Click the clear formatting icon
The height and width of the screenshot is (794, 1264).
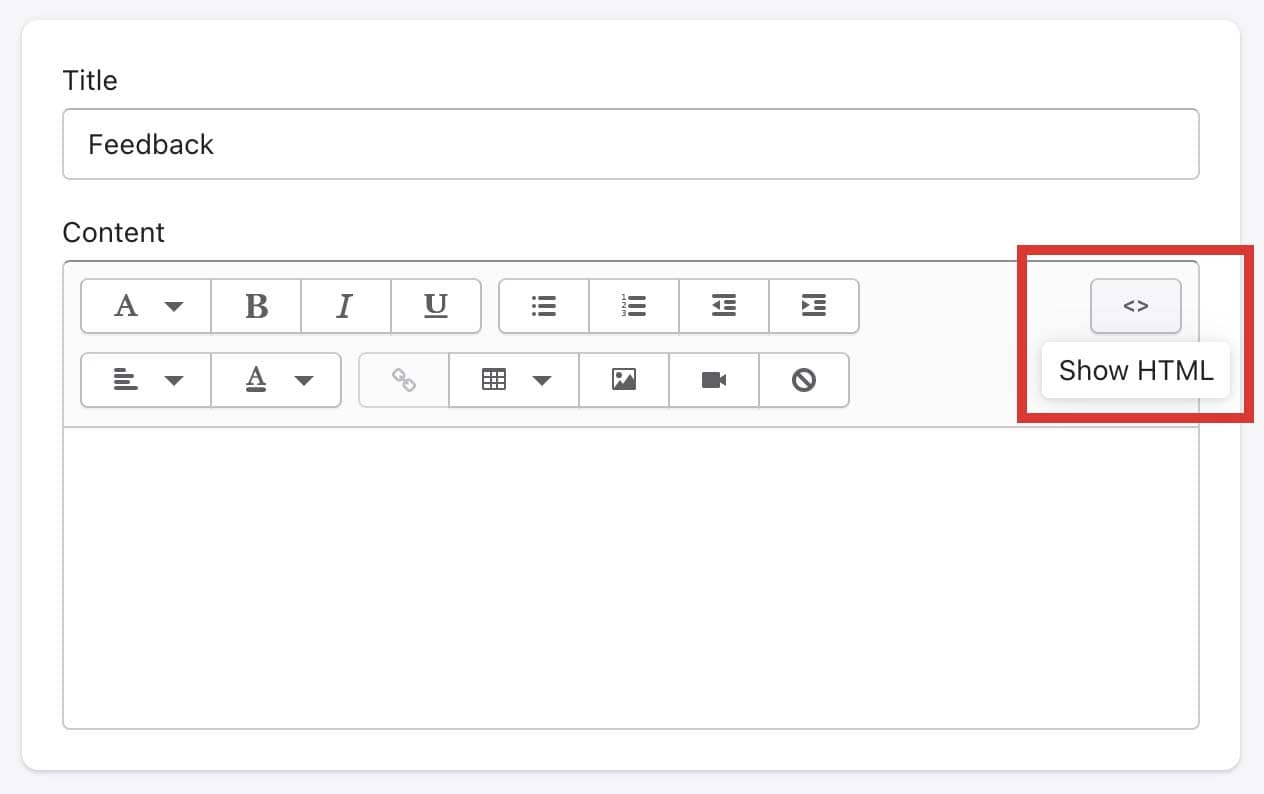804,380
